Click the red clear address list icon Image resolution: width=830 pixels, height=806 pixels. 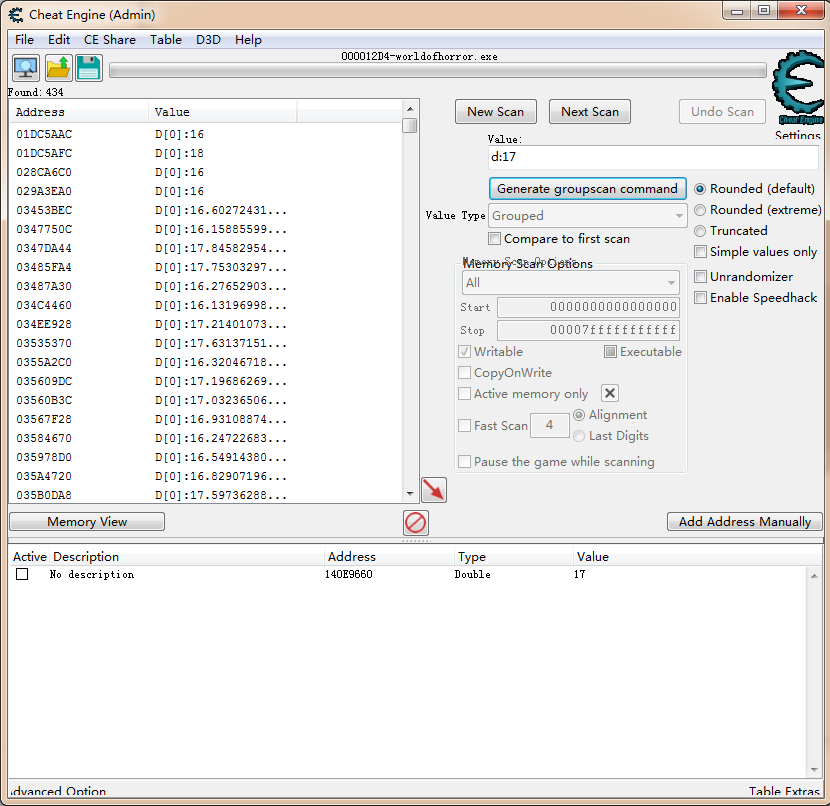click(416, 522)
